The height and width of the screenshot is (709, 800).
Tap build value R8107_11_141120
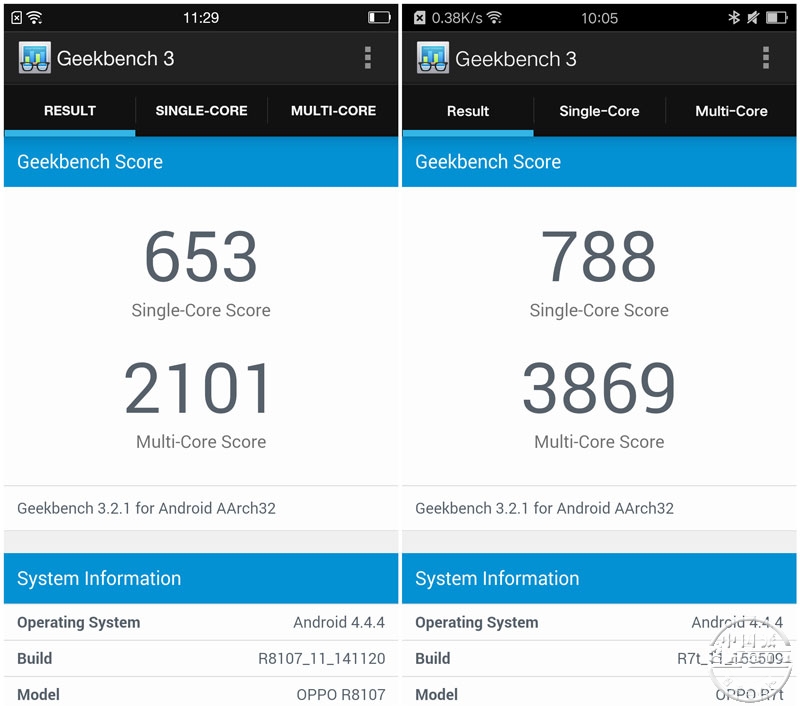click(x=321, y=659)
